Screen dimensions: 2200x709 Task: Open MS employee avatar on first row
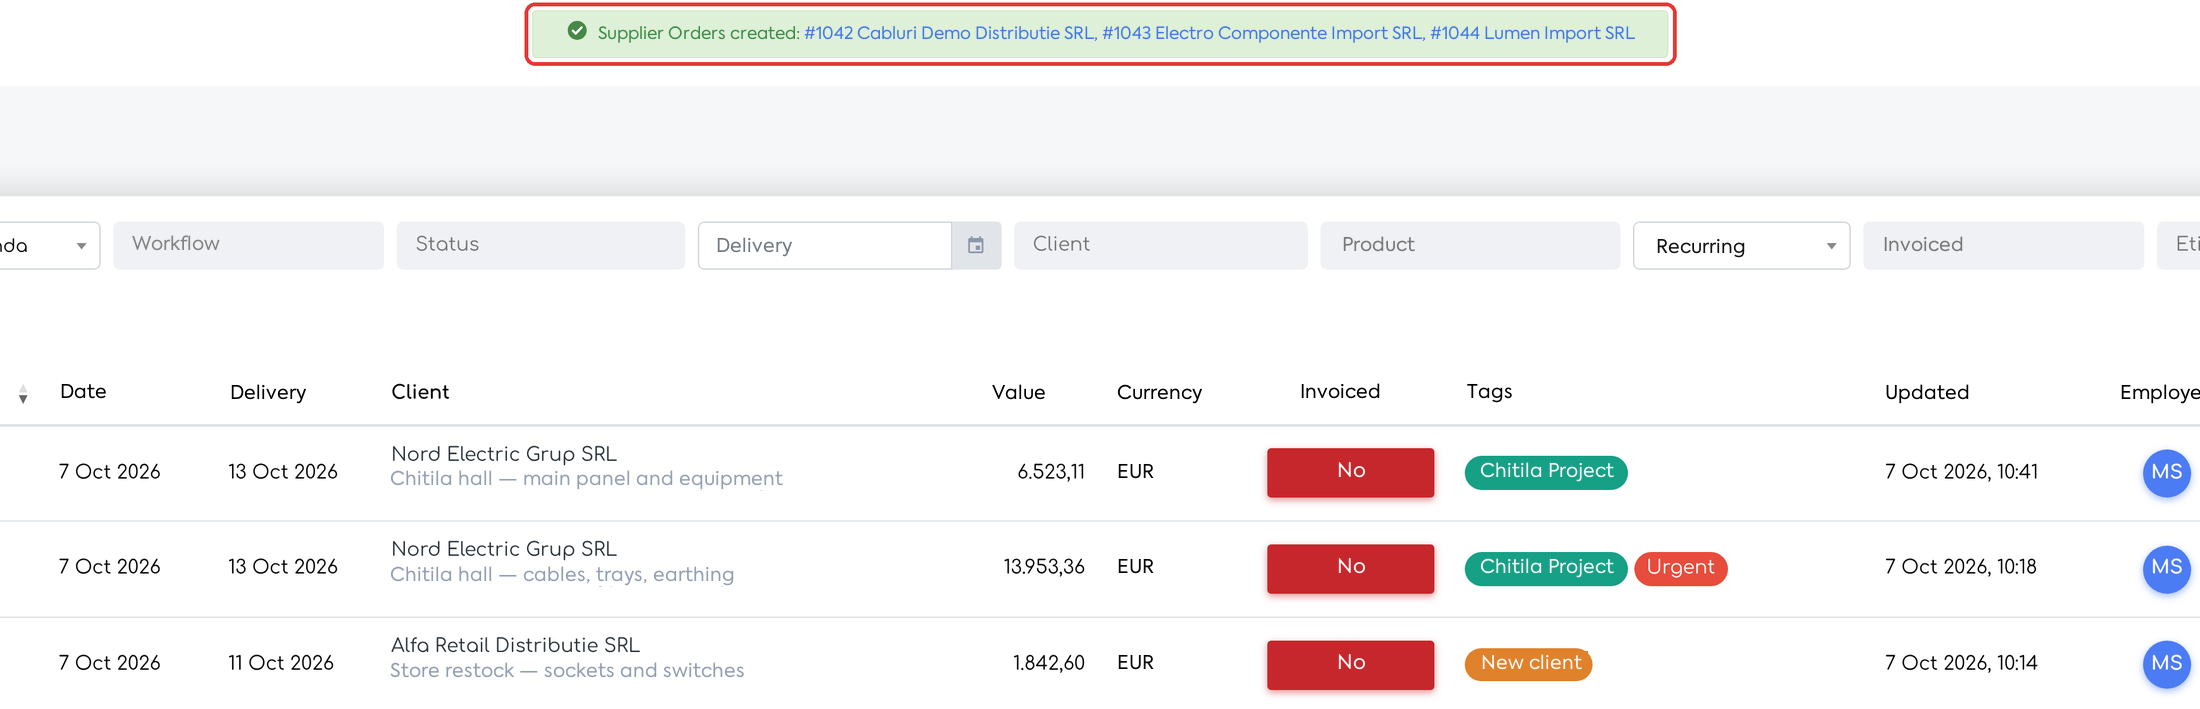point(2166,472)
